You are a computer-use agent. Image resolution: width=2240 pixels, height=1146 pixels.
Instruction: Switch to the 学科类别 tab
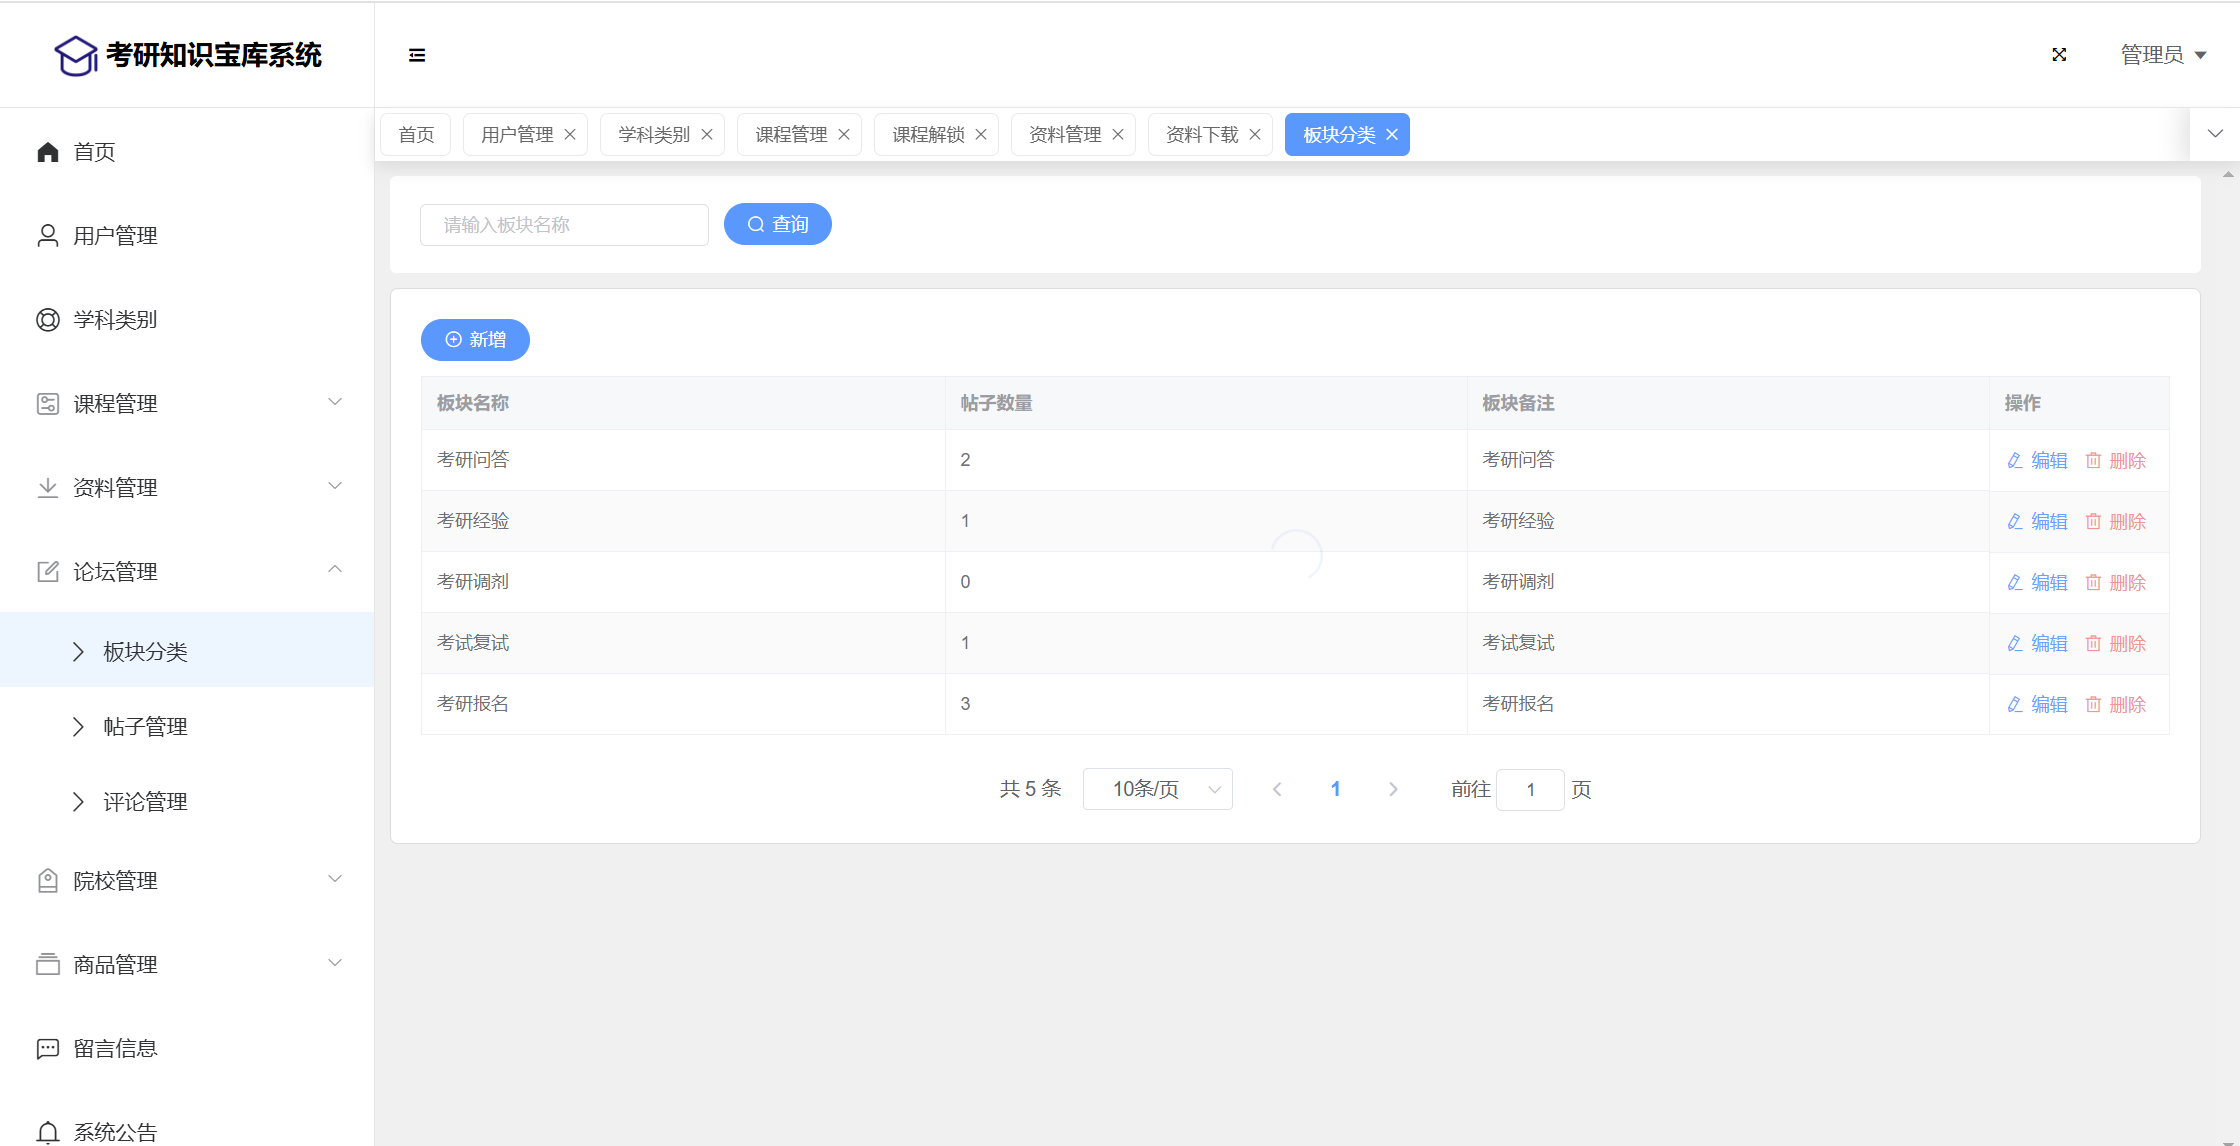point(653,135)
